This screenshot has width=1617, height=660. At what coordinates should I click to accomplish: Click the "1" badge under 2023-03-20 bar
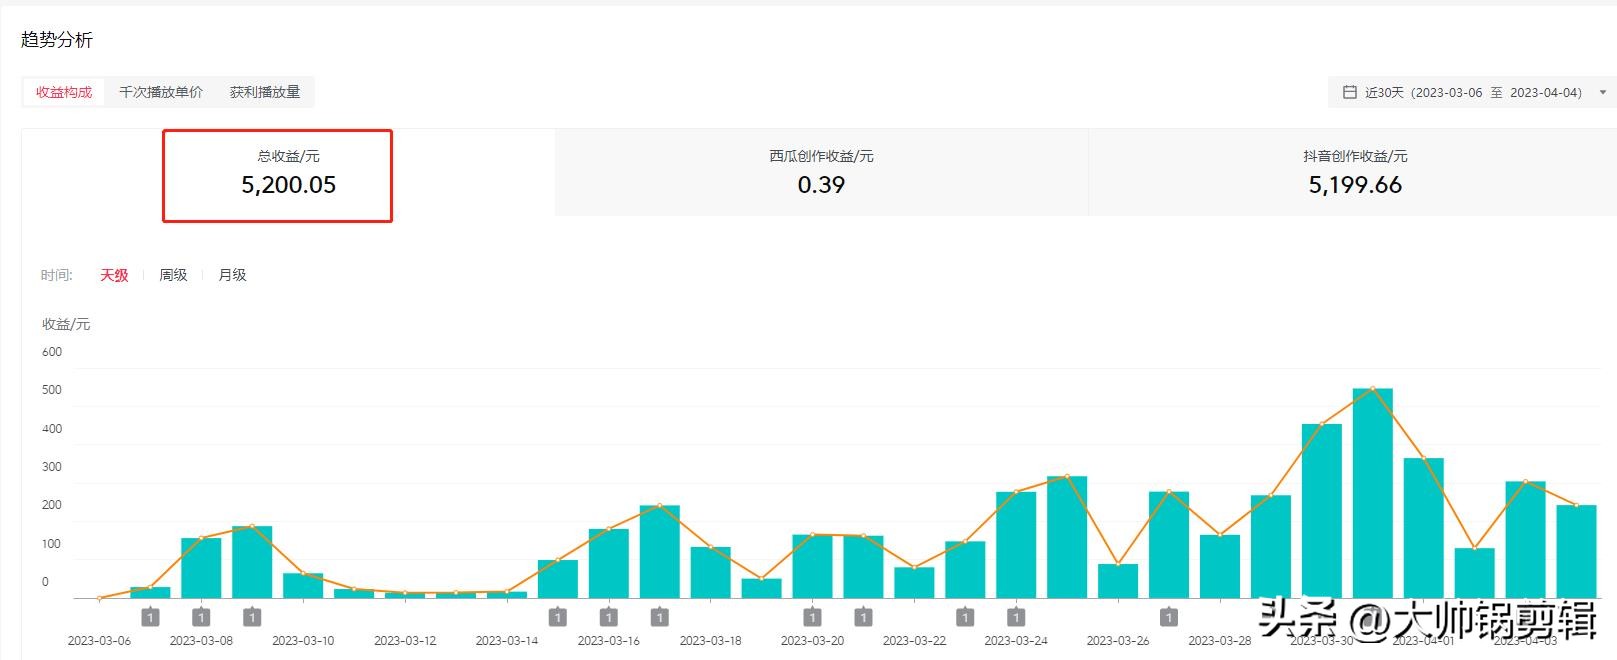point(813,617)
